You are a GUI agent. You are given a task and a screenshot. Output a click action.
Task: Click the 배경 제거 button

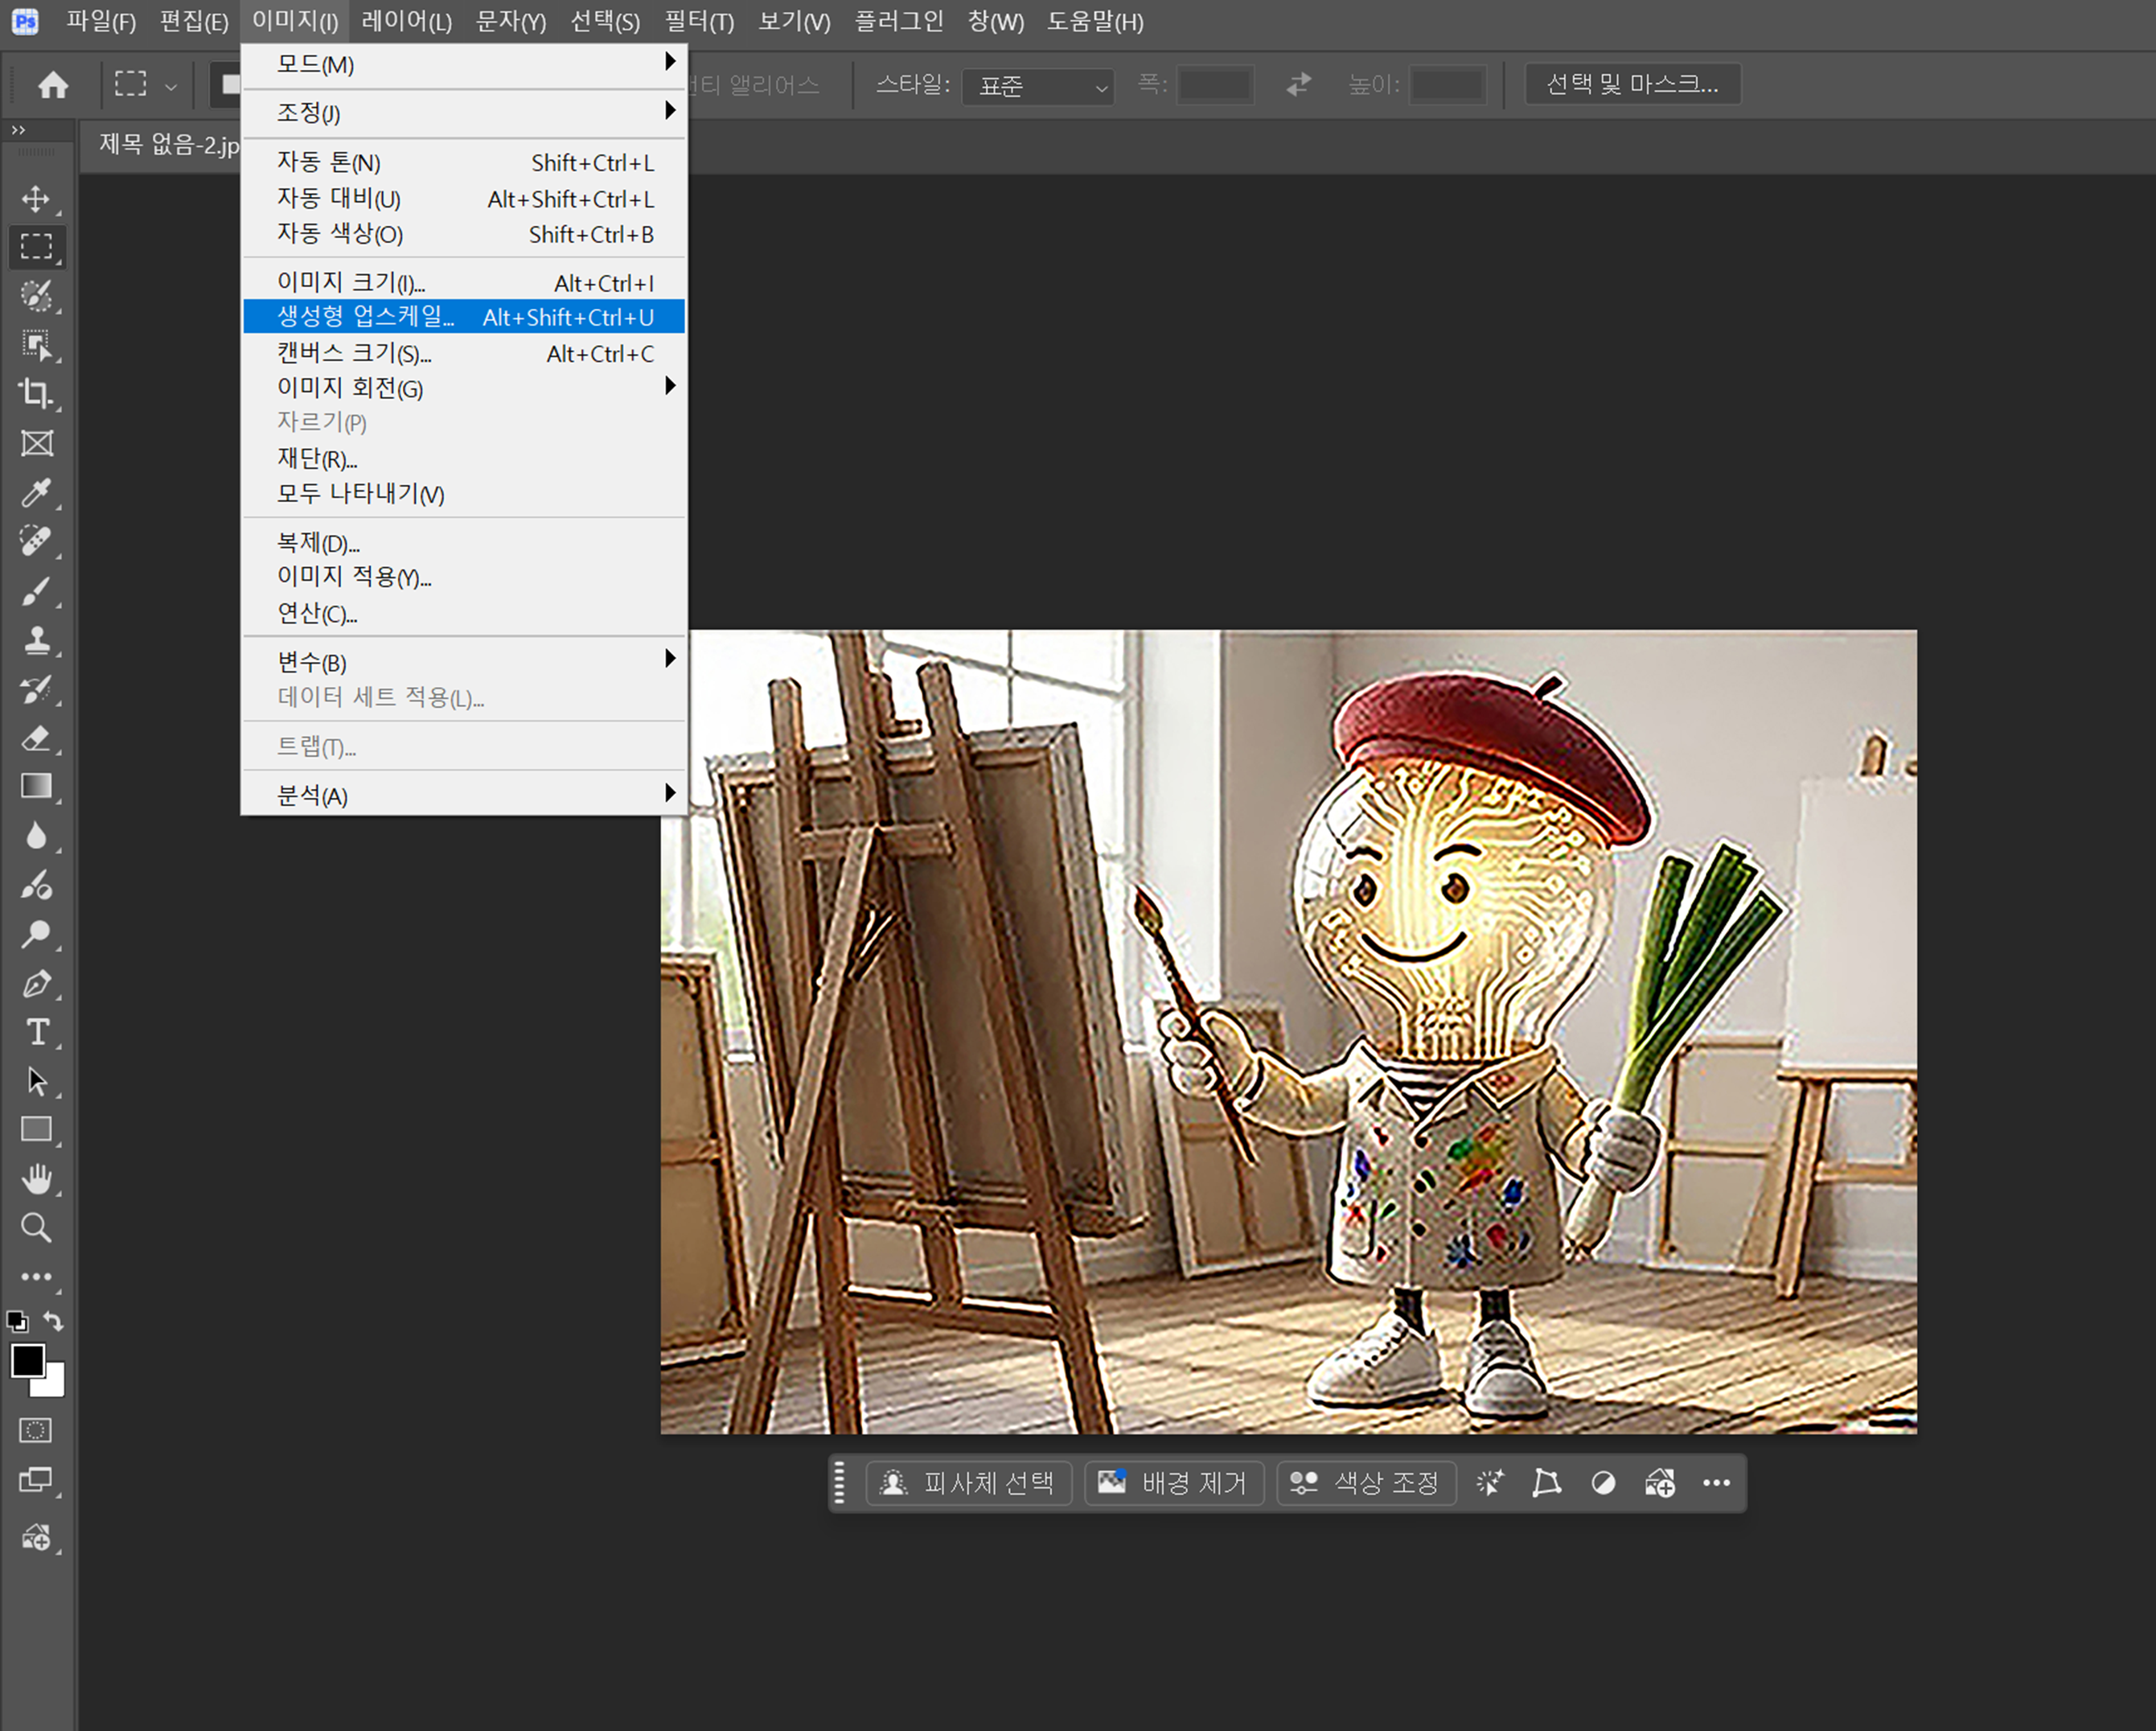point(1174,1482)
